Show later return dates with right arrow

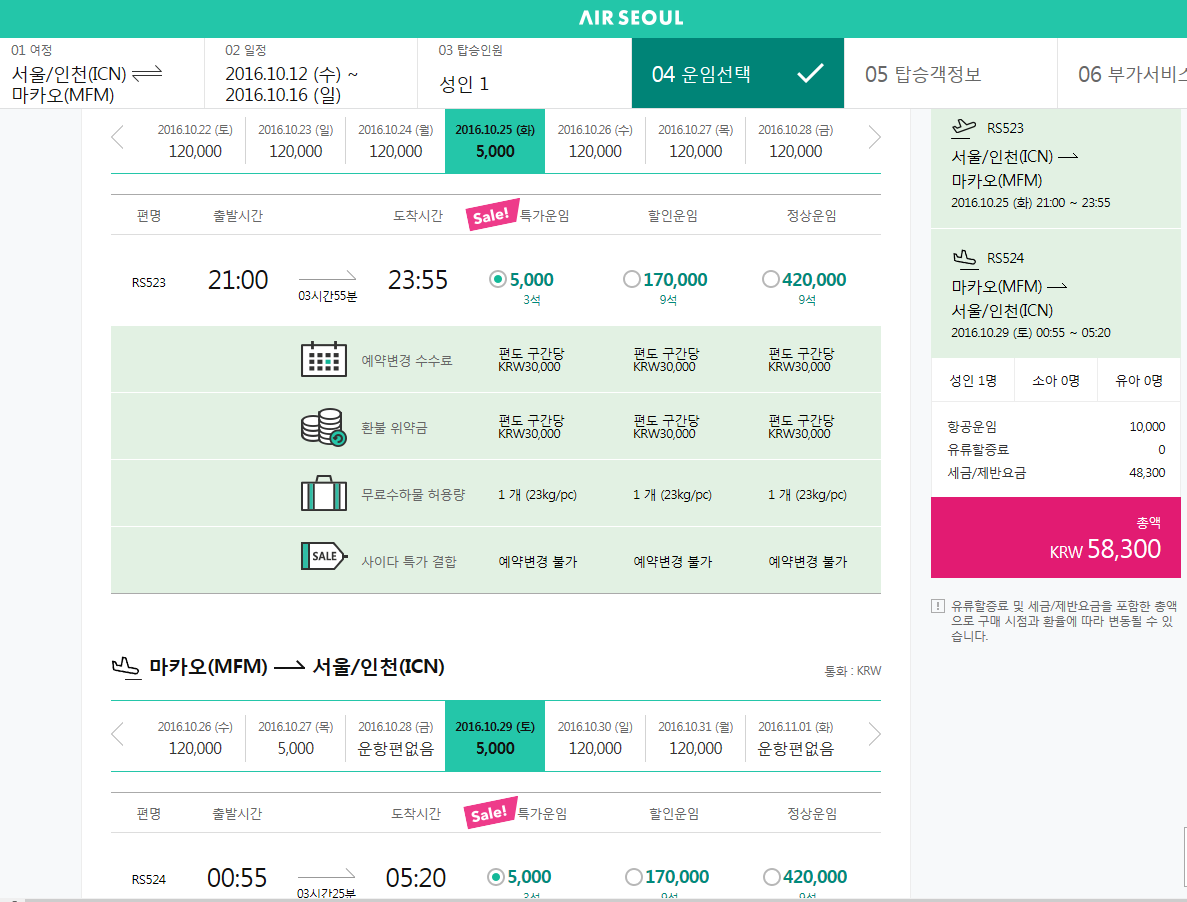874,735
